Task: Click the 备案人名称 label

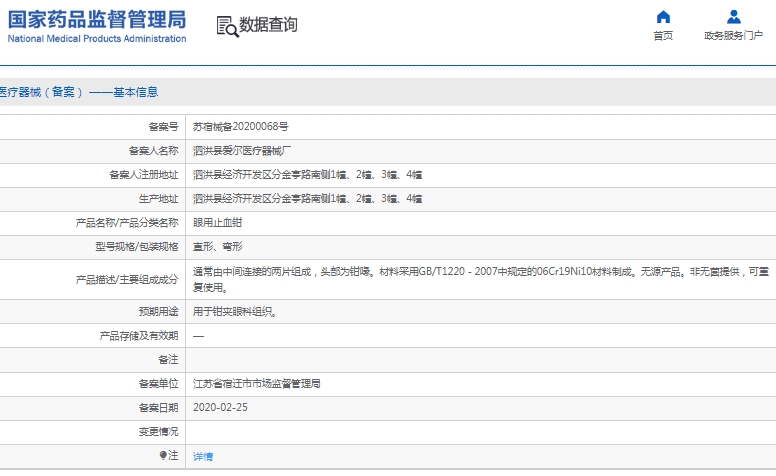Action: [153, 150]
